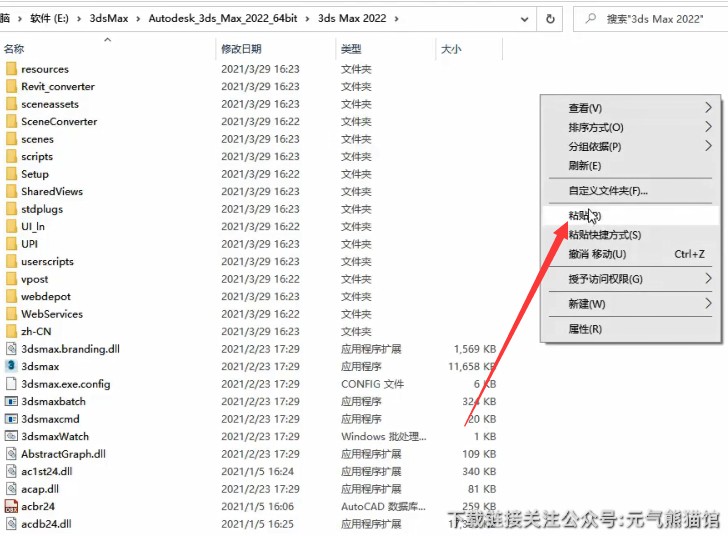Select the zh-CN folder icon

11,332
